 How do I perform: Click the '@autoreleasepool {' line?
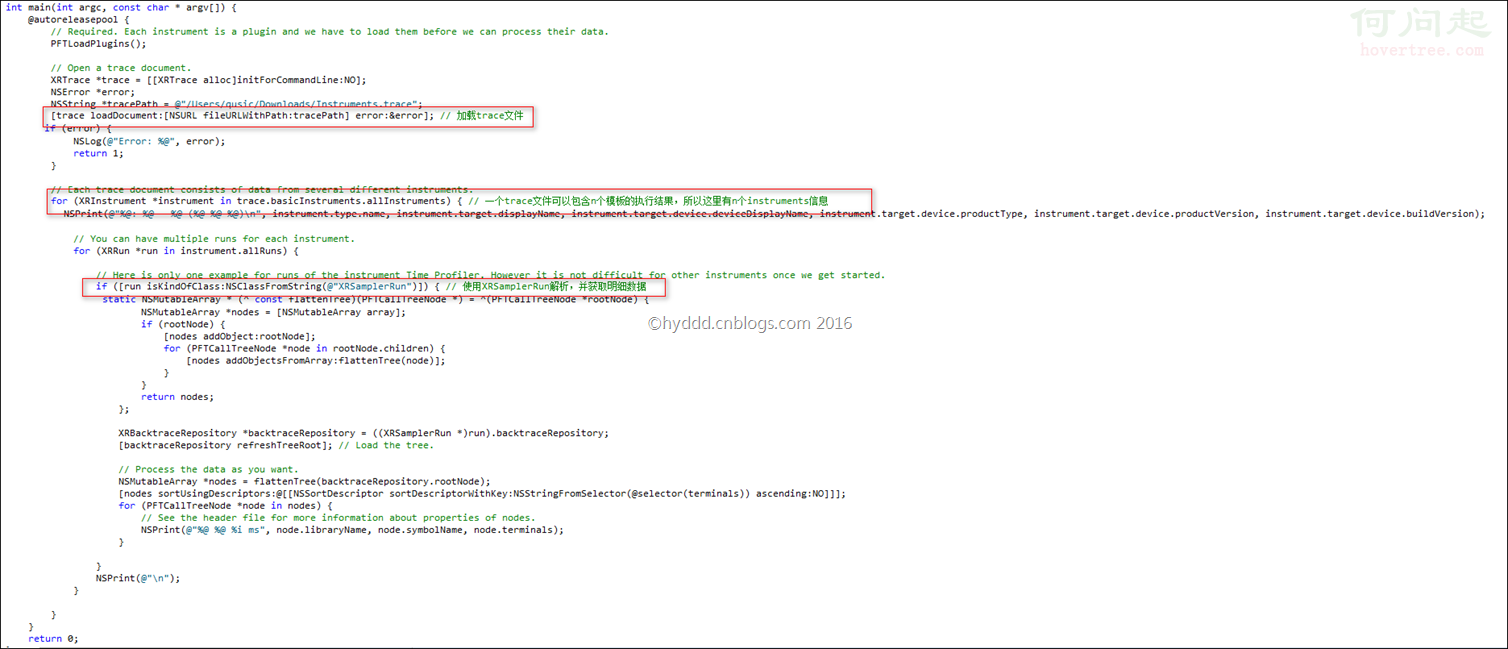click(x=79, y=19)
